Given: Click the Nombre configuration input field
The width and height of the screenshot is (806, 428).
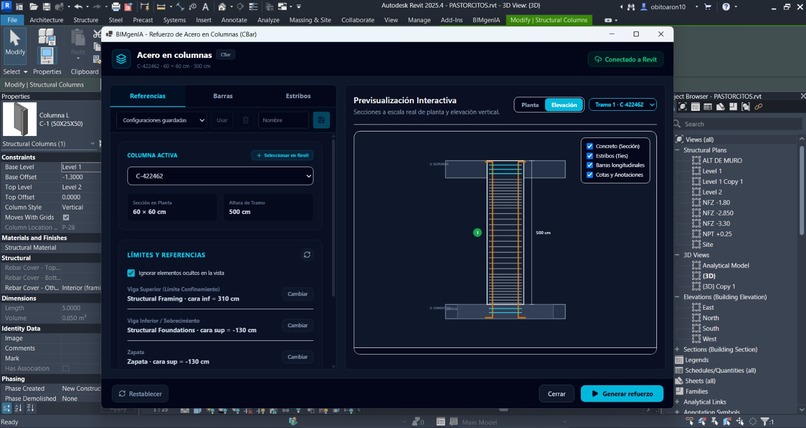Looking at the screenshot, I should click(x=283, y=120).
